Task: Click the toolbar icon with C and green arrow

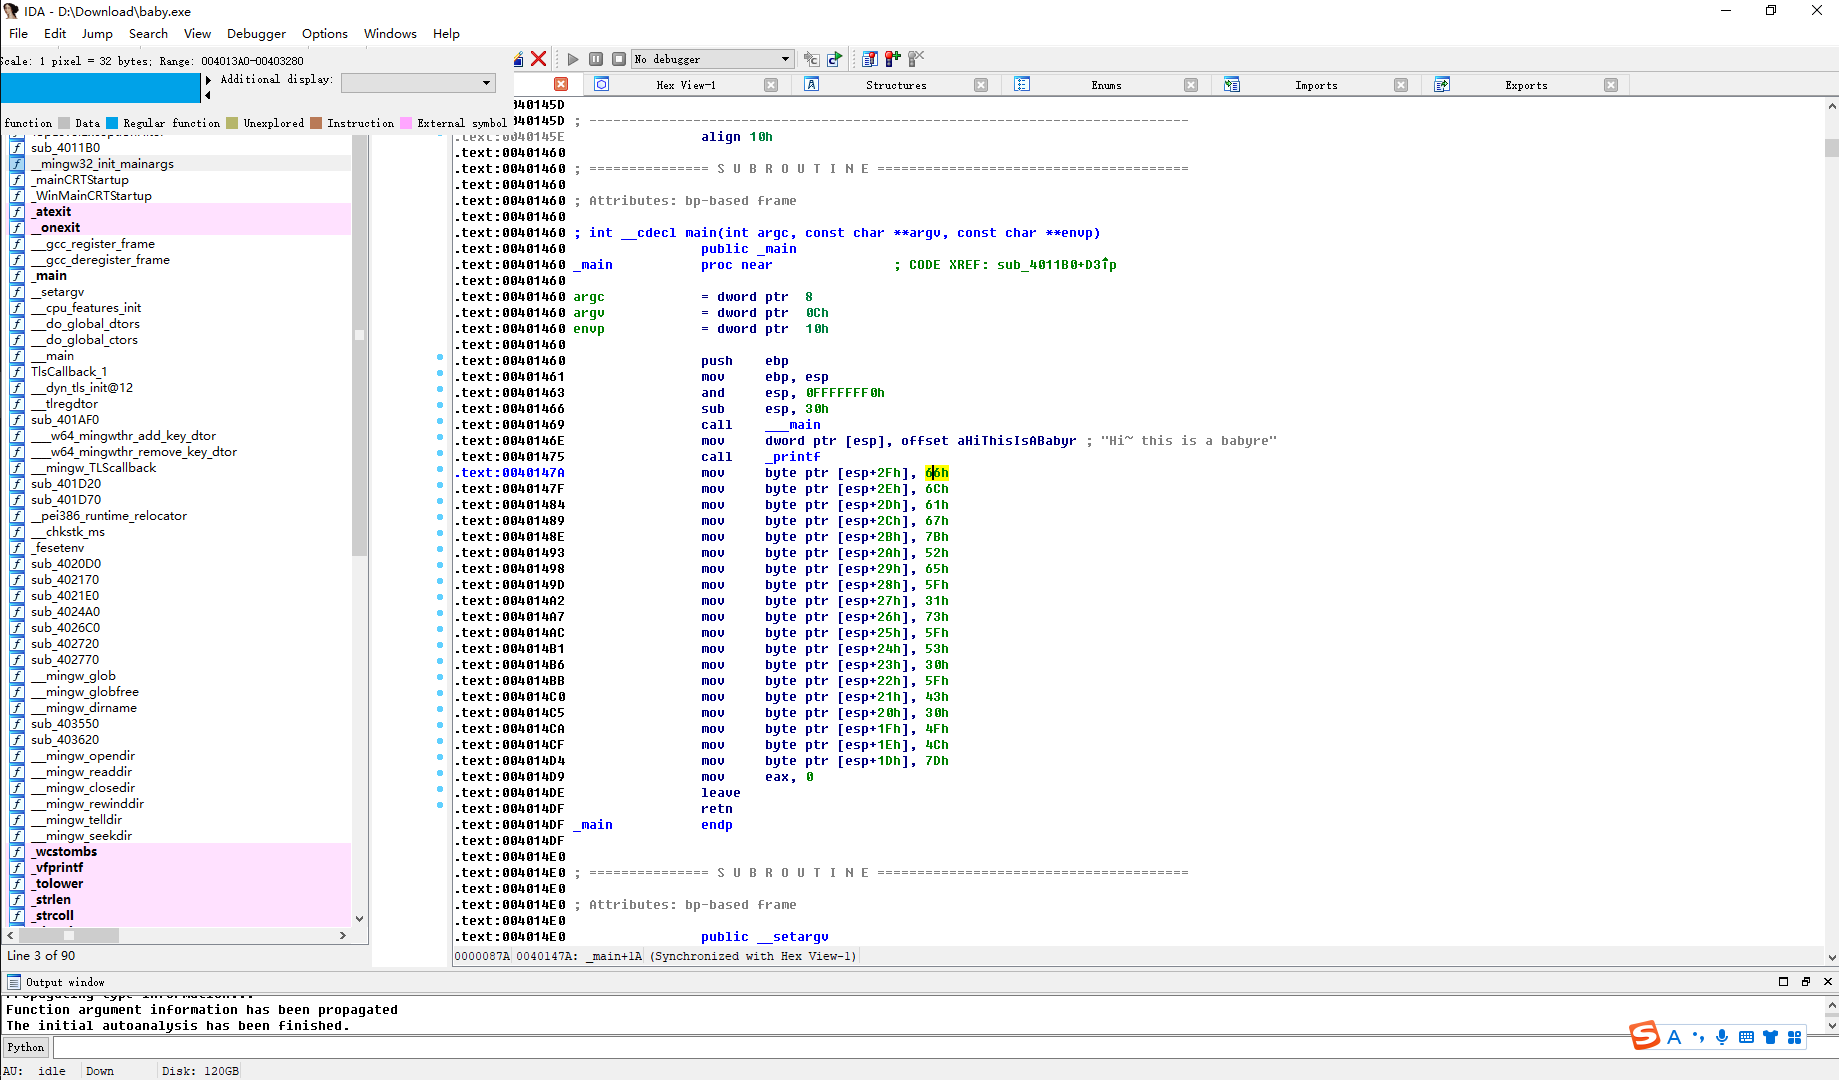Action: (x=835, y=59)
